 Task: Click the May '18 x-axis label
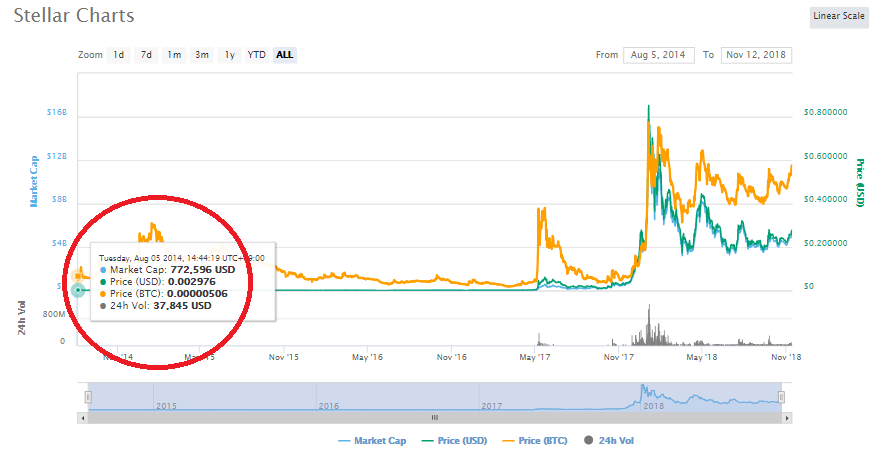tap(702, 357)
